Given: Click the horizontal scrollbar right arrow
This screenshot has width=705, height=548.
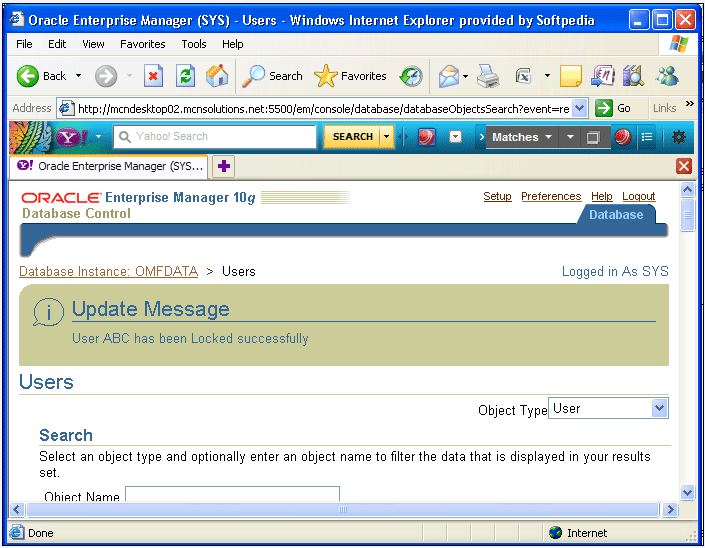Looking at the screenshot, I should 670,510.
